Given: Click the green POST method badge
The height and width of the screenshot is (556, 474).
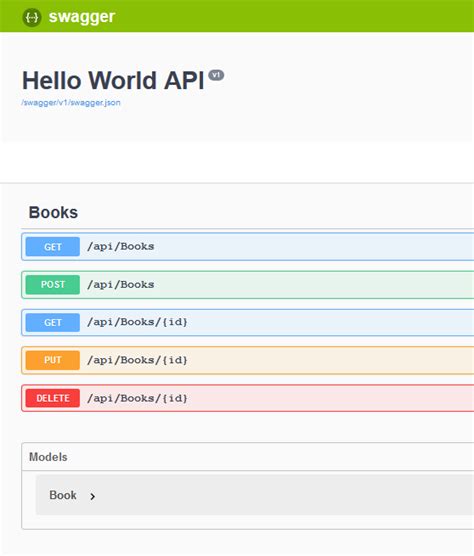Looking at the screenshot, I should [x=52, y=284].
